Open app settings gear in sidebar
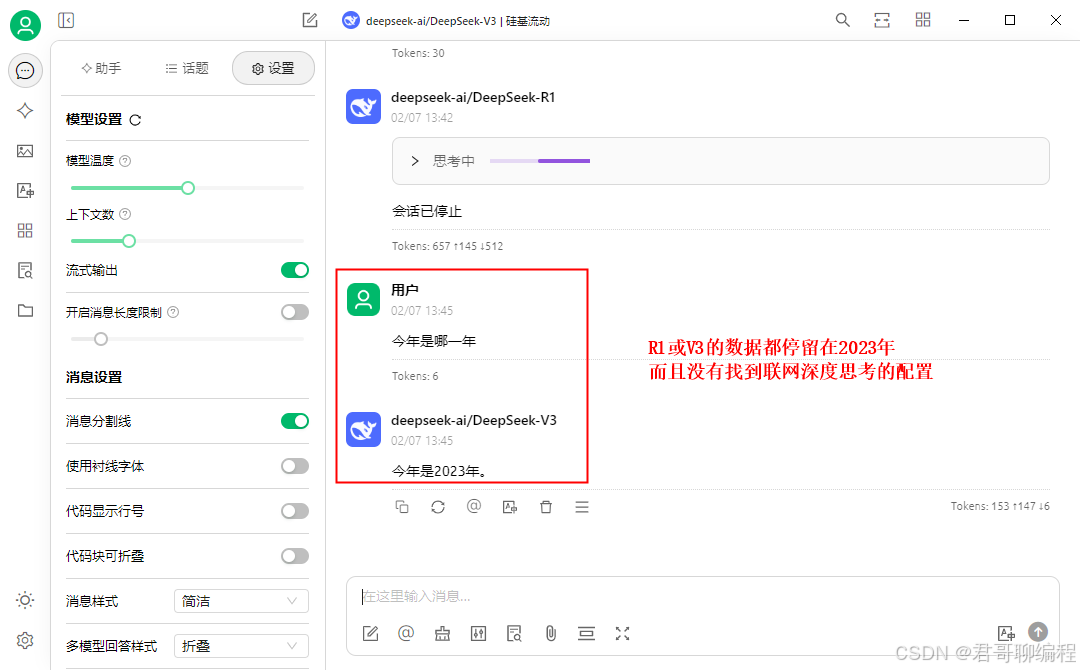 coord(25,640)
